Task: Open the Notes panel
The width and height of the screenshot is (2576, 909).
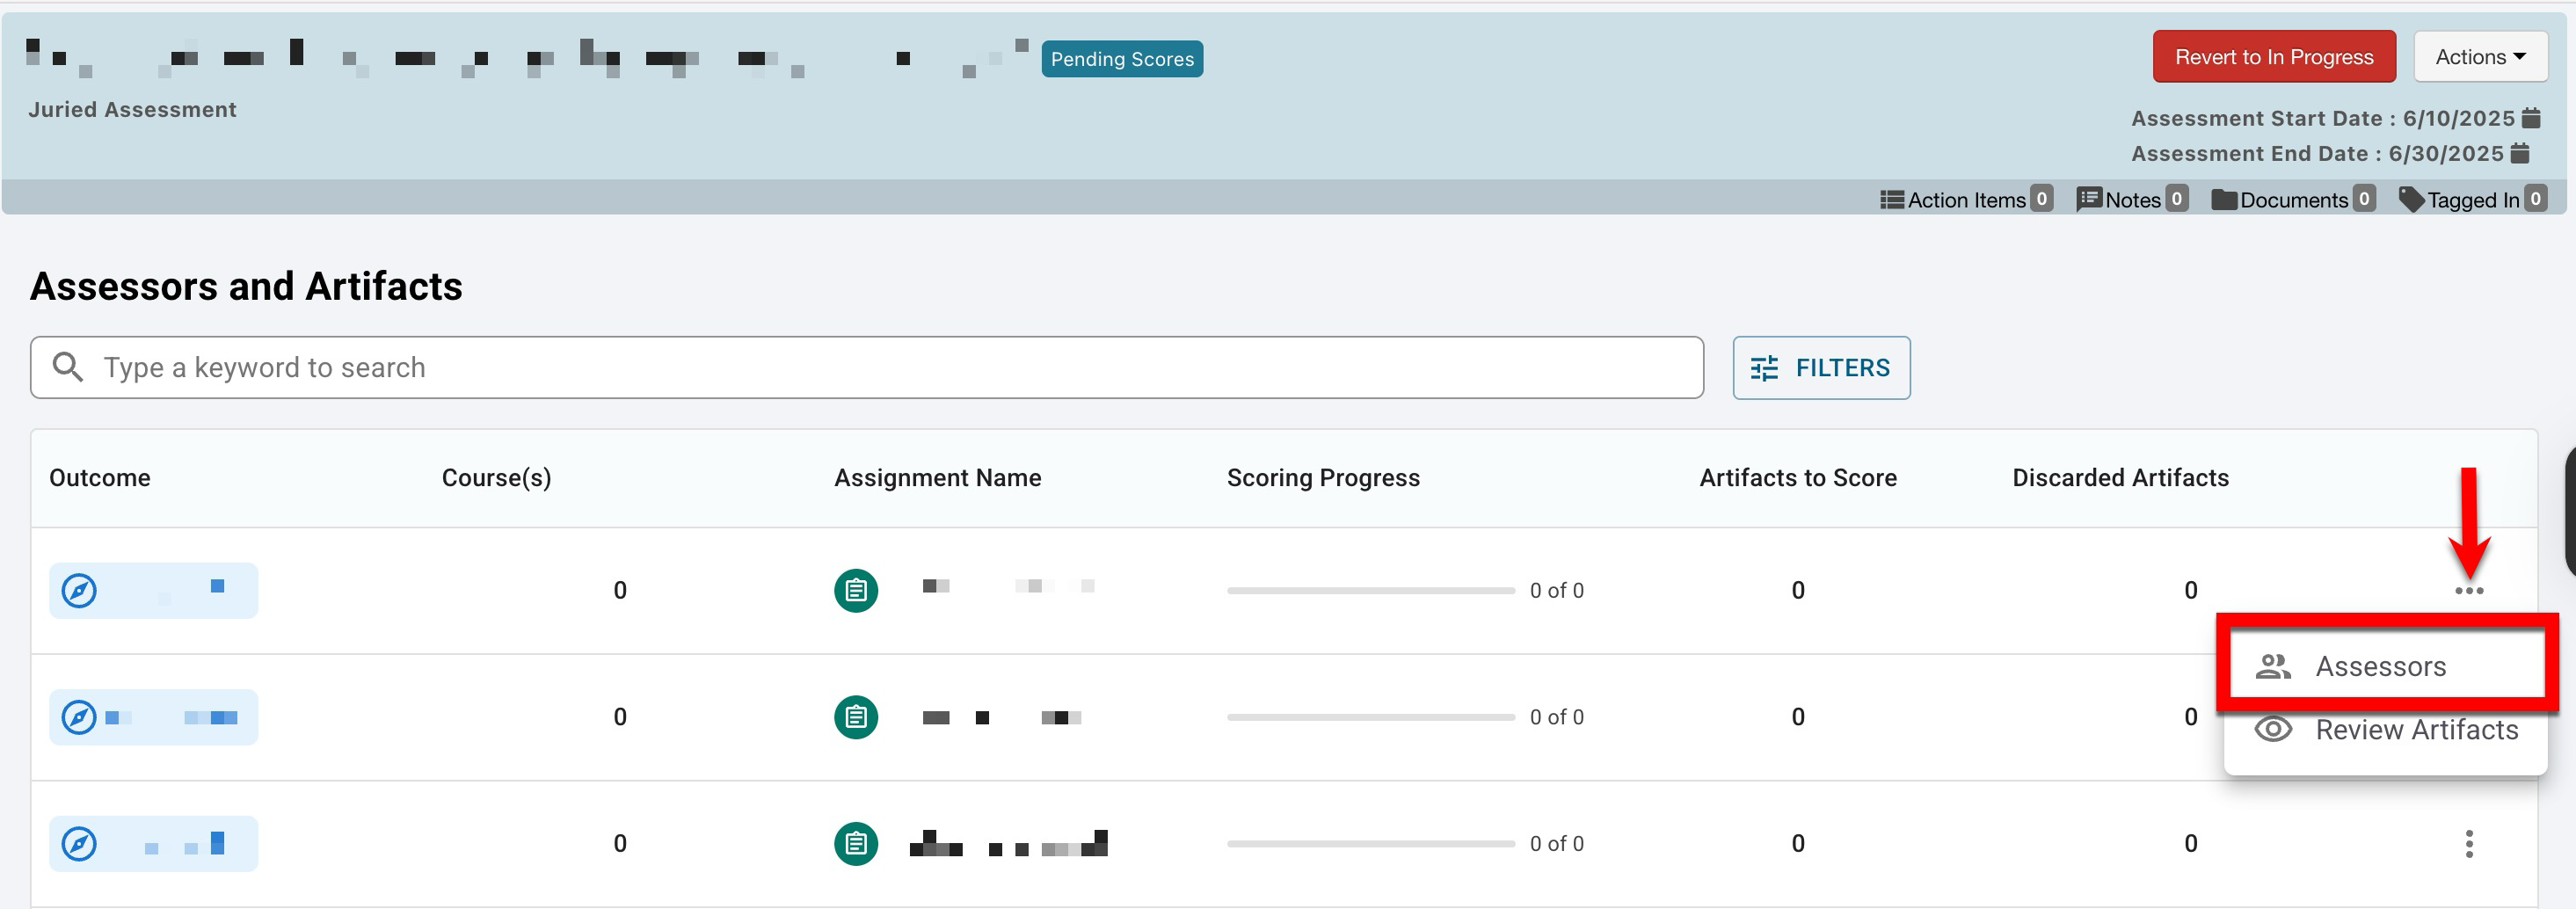Action: (2131, 199)
